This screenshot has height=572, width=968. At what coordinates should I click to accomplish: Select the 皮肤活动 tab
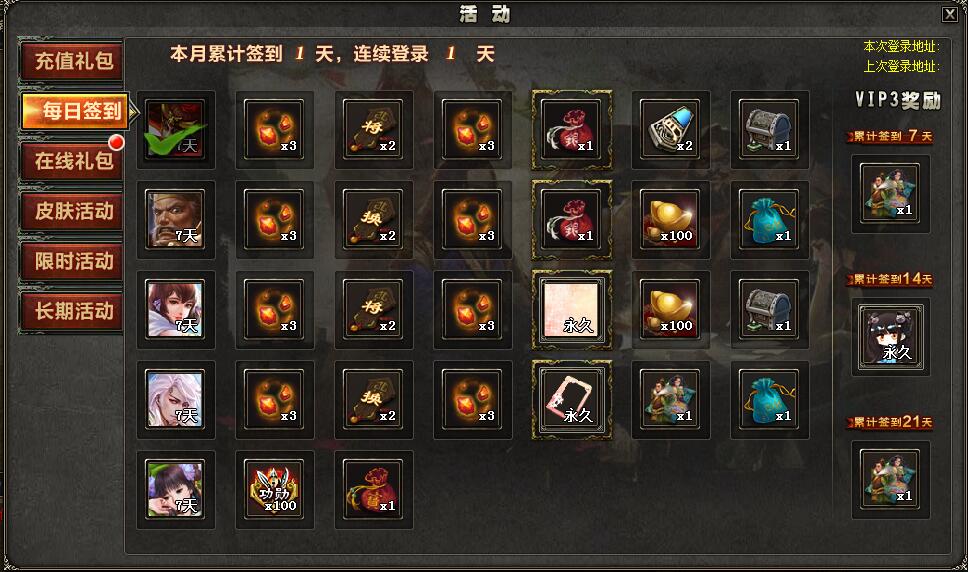pyautogui.click(x=73, y=211)
